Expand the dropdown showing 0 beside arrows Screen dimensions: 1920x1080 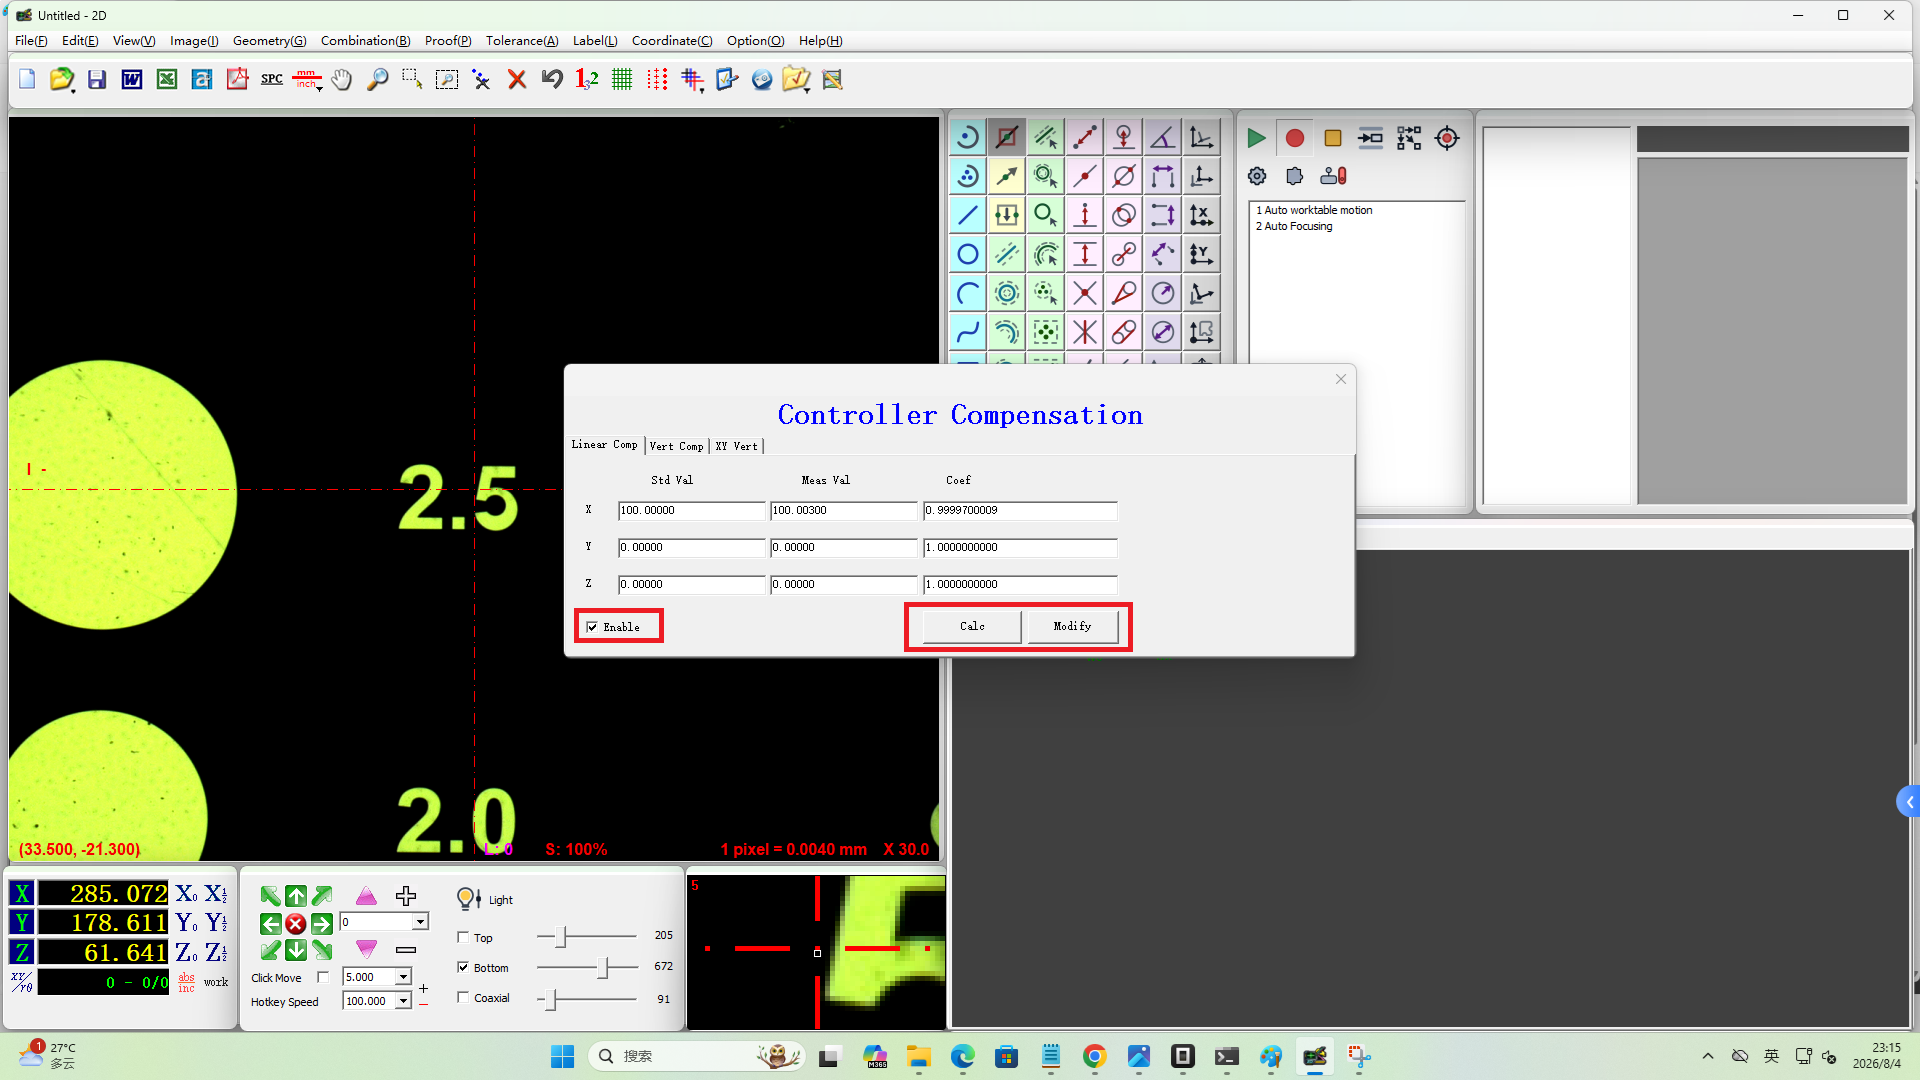coord(420,922)
